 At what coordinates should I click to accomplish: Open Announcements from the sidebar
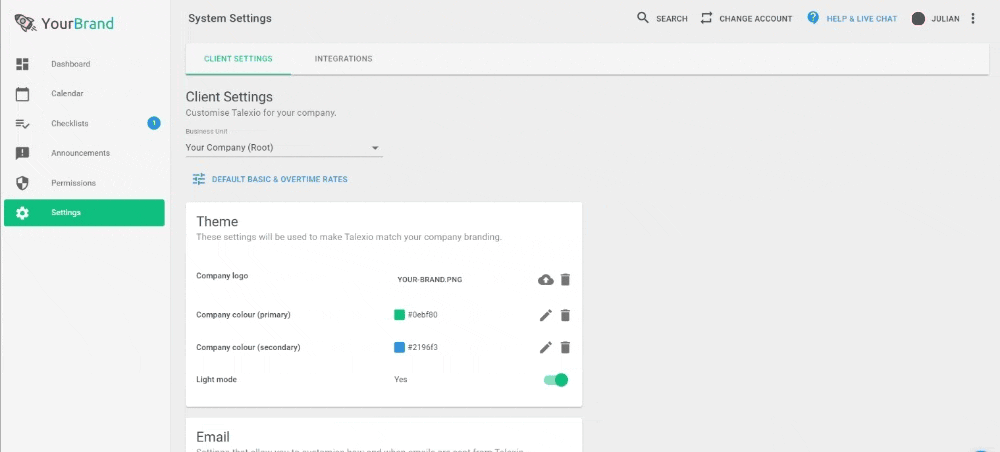(84, 153)
